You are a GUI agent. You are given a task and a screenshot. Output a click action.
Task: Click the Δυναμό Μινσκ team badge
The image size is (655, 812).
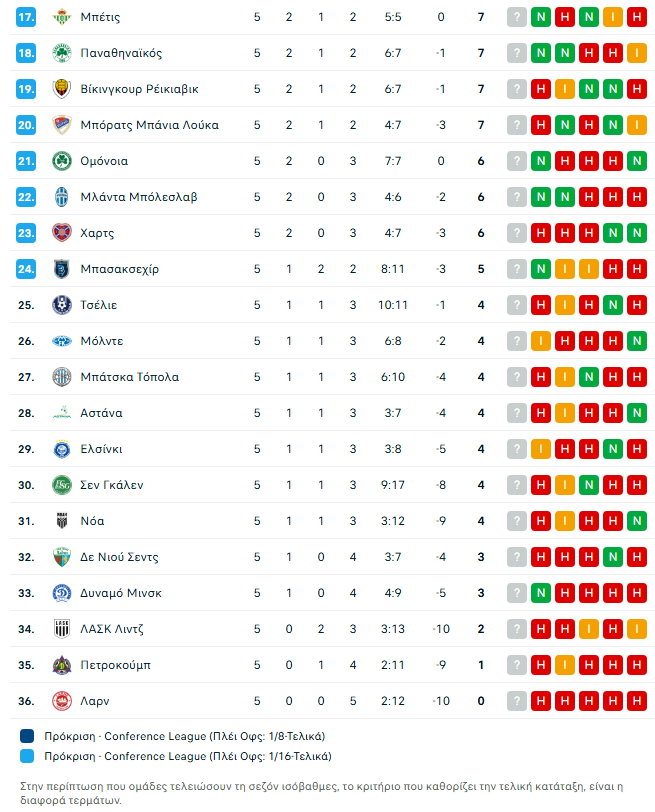pos(62,593)
